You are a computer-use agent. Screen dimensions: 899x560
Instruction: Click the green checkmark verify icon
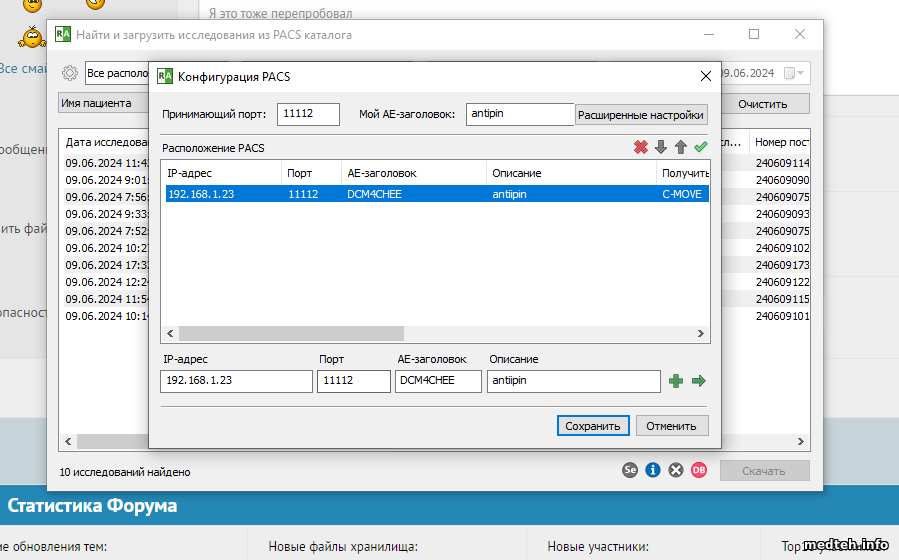click(700, 148)
